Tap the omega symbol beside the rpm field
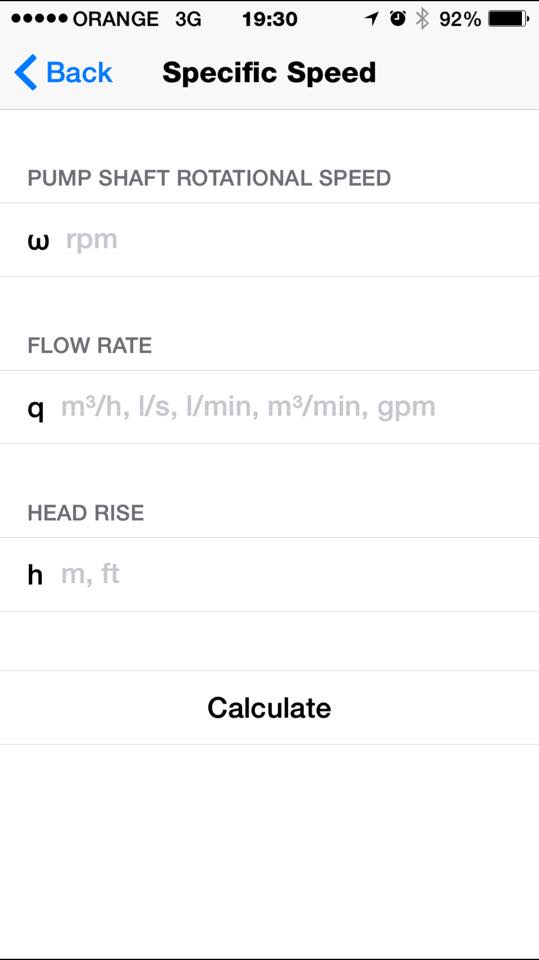Screen dimensions: 539x960 (39, 242)
